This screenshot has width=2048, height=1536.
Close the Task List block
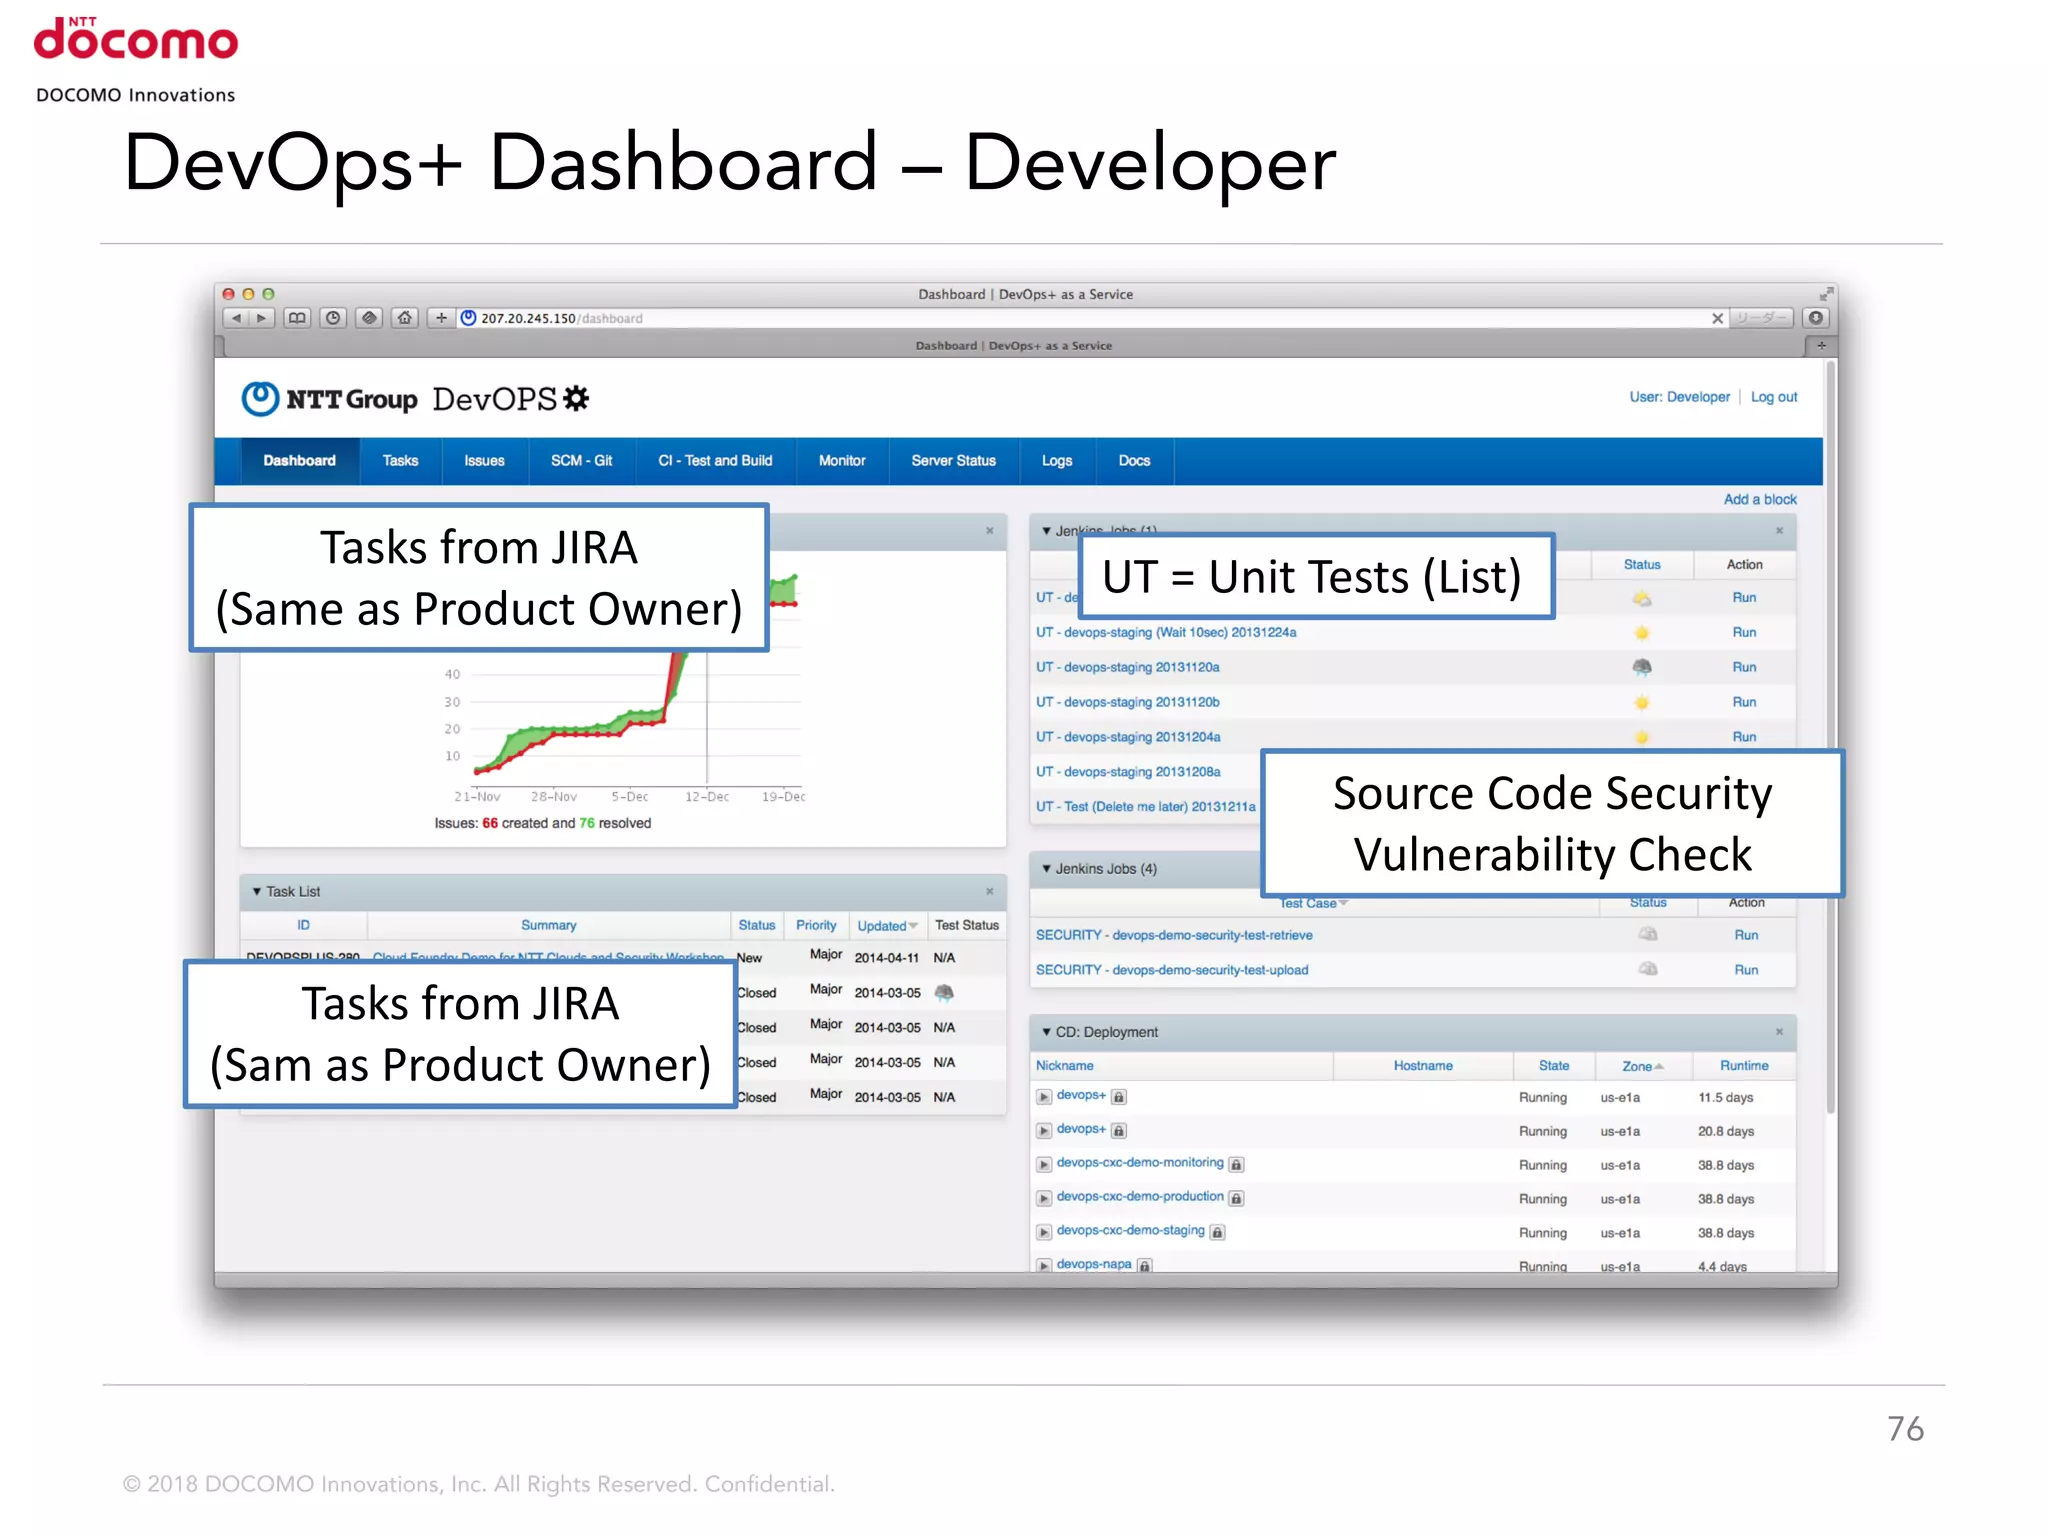click(990, 891)
